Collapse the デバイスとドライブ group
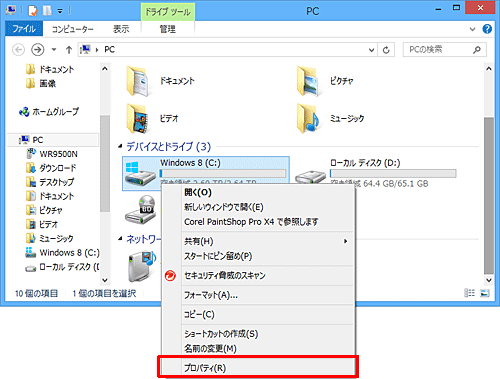This screenshot has width=500, height=379. pyautogui.click(x=120, y=146)
